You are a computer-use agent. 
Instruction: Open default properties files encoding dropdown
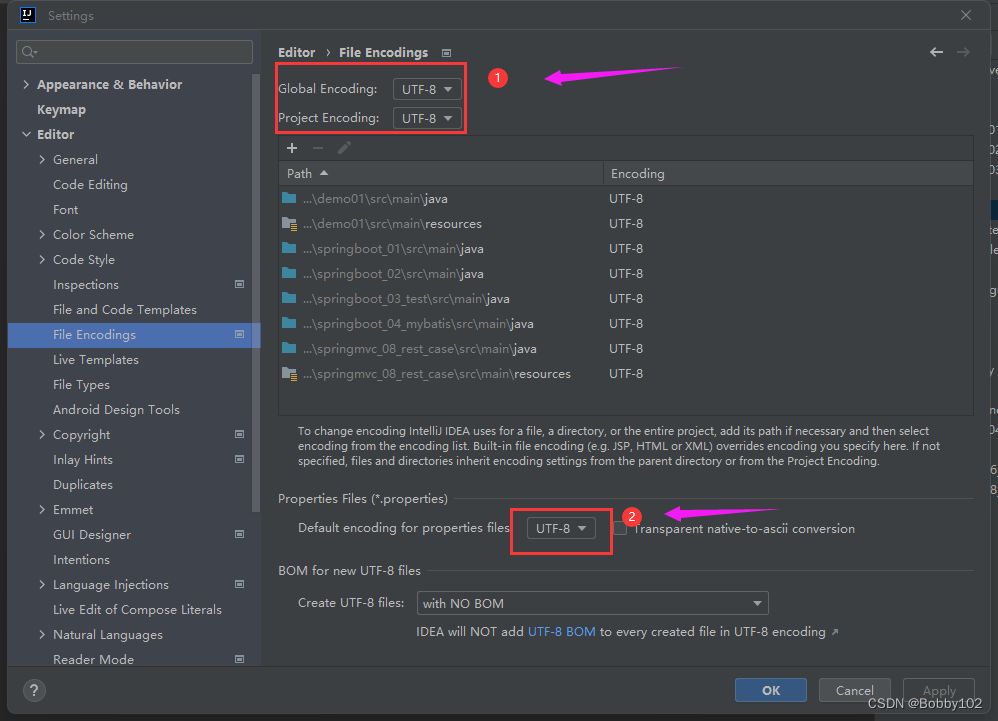click(x=561, y=528)
